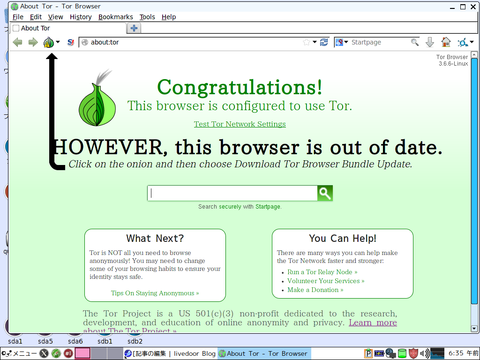Select the About Tor tab
Screen dimensions: 480x360
click(68, 28)
